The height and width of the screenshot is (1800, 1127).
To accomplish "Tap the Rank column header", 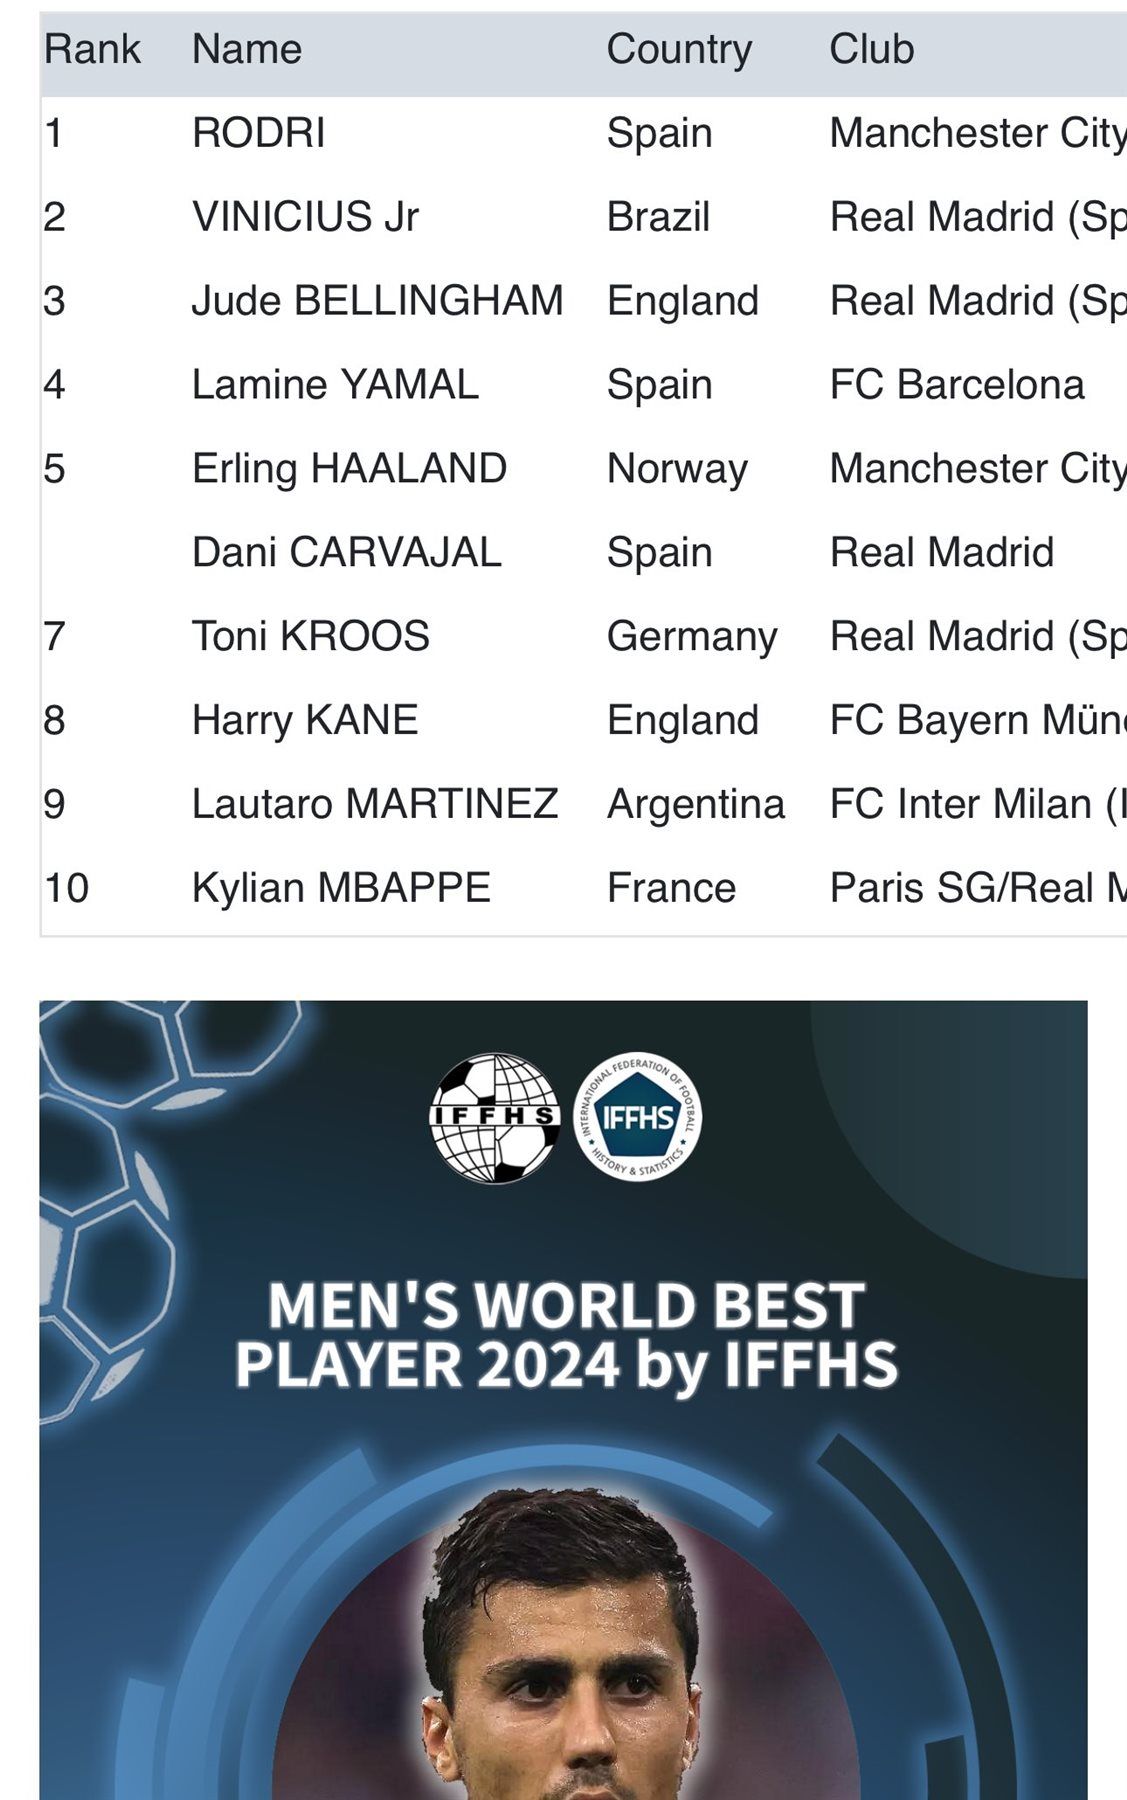I will click(x=92, y=49).
